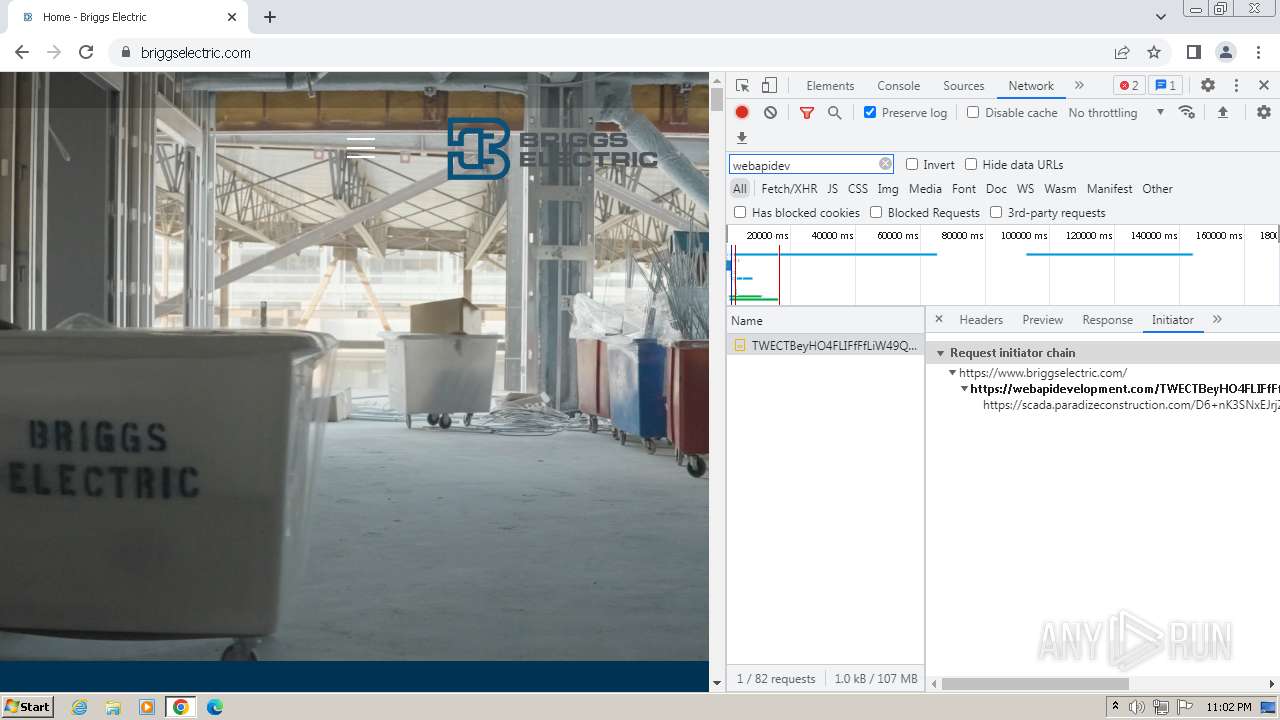The image size is (1280, 720).
Task: Filter requests by Fetch/XHR
Action: click(x=789, y=188)
